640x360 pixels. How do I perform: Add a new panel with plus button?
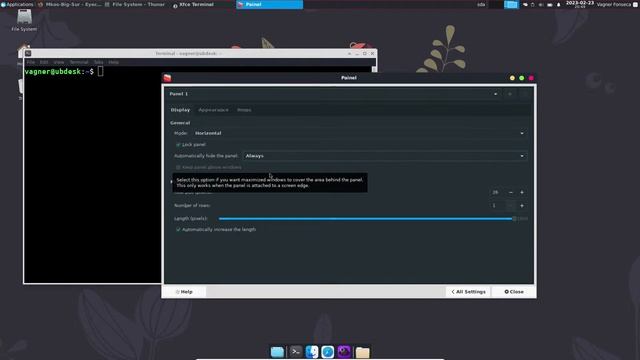(x=510, y=94)
